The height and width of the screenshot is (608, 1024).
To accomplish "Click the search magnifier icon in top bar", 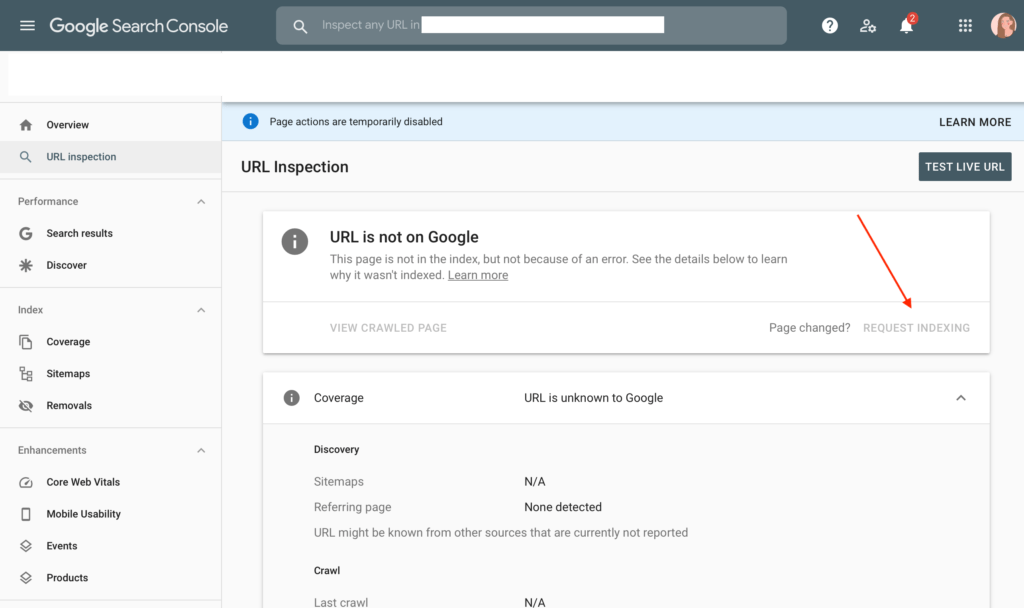I will (300, 26).
